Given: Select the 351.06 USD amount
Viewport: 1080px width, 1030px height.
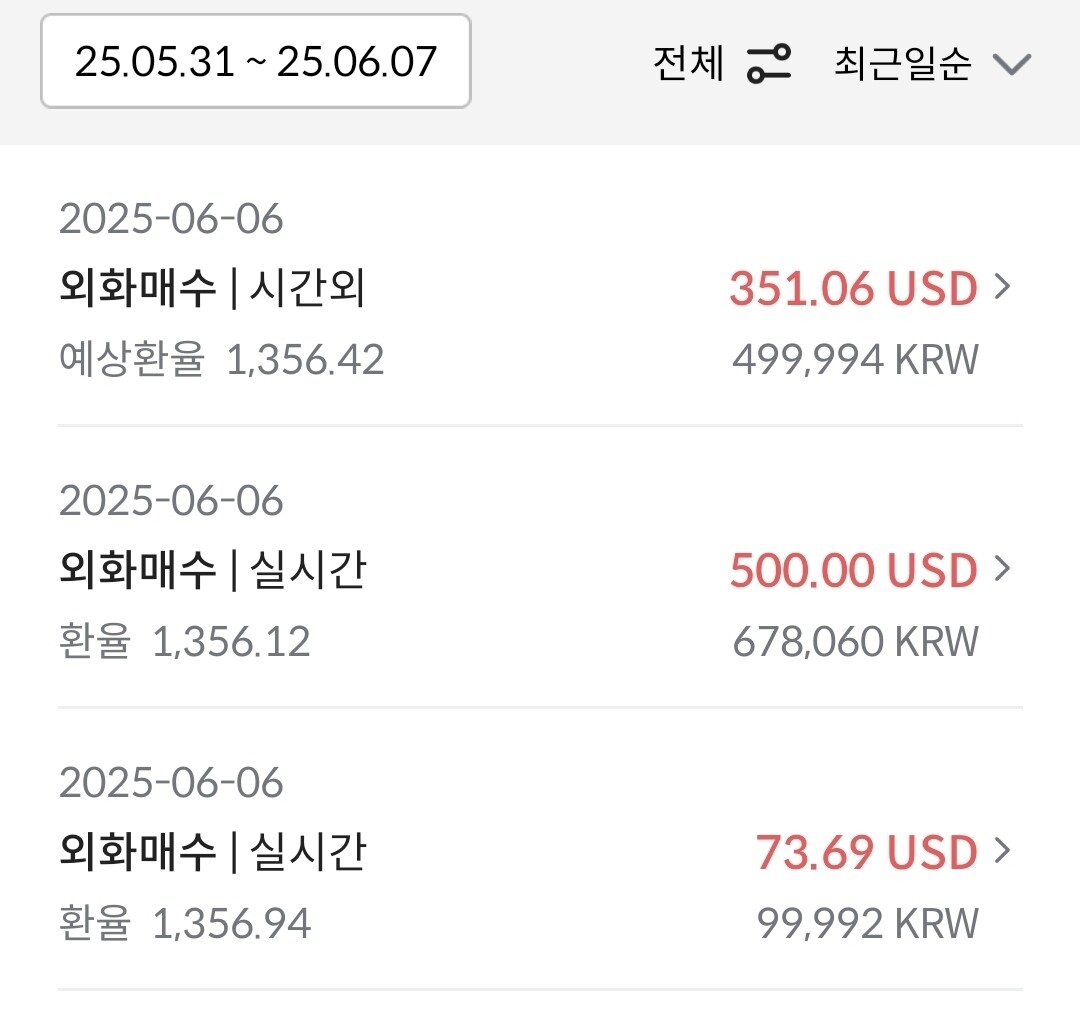Looking at the screenshot, I should pyautogui.click(x=853, y=289).
